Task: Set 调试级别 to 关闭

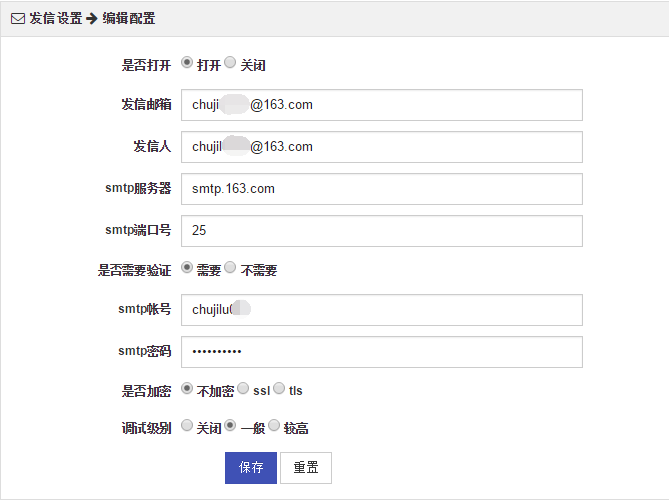Action: tap(187, 425)
